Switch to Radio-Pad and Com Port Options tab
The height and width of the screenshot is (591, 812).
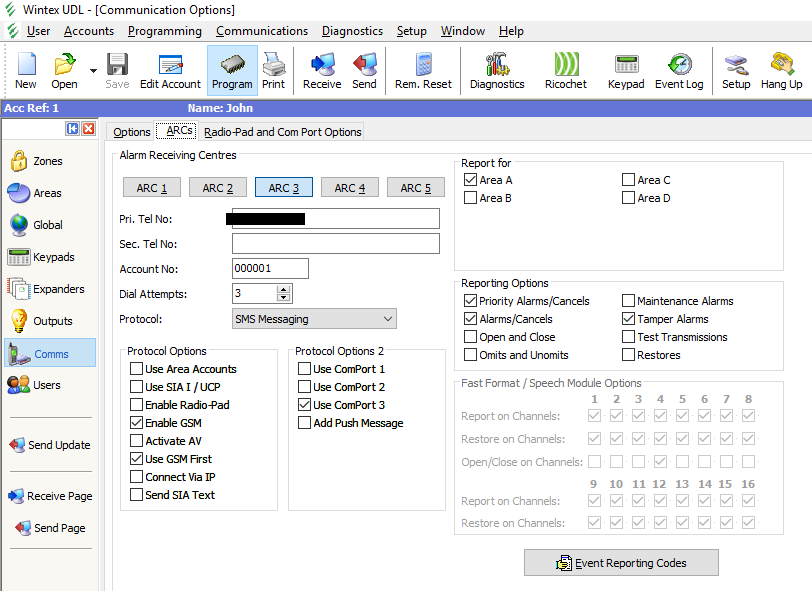pos(283,132)
